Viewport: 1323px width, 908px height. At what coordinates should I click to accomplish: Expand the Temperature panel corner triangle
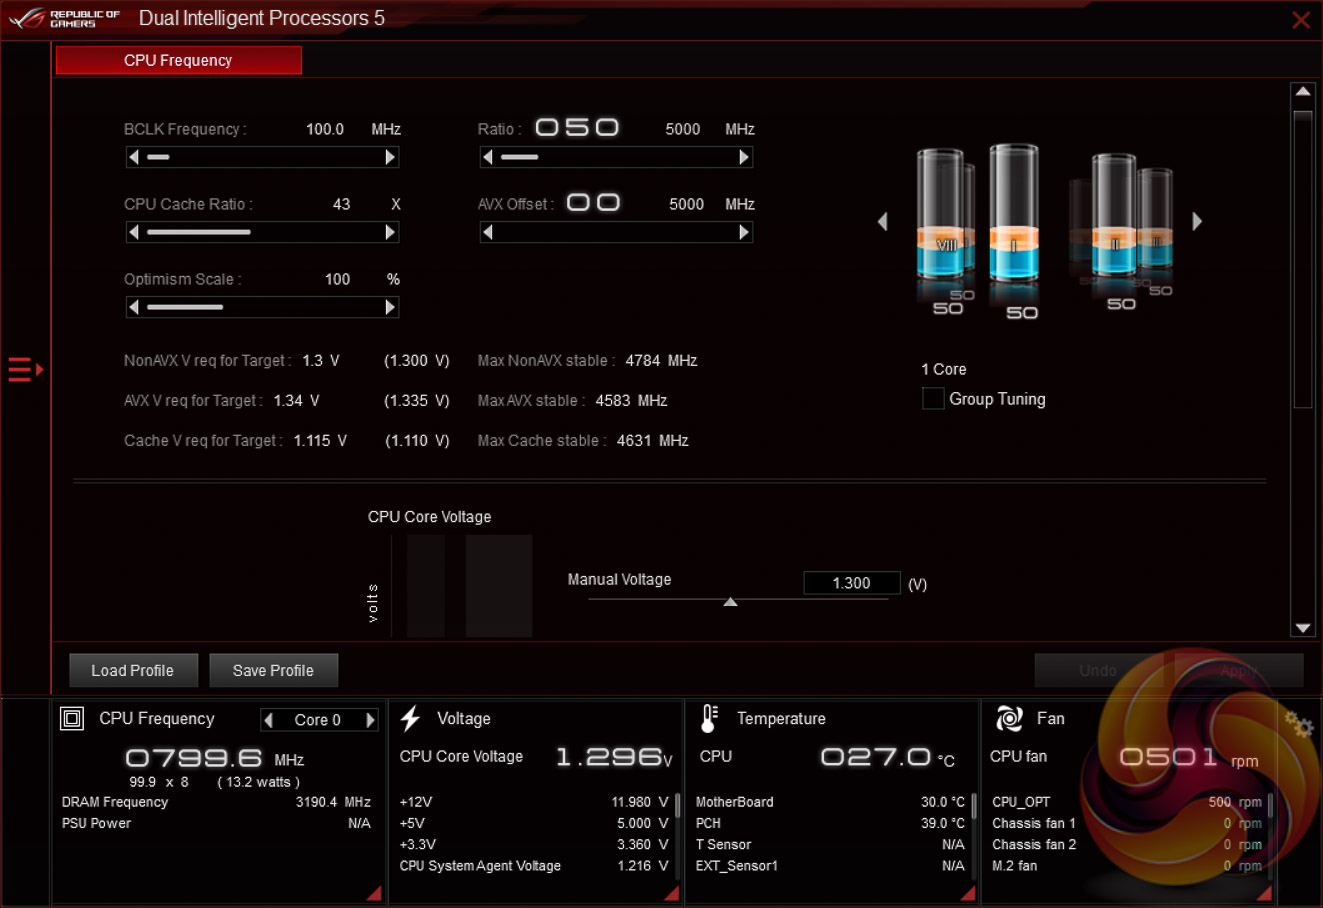967,893
